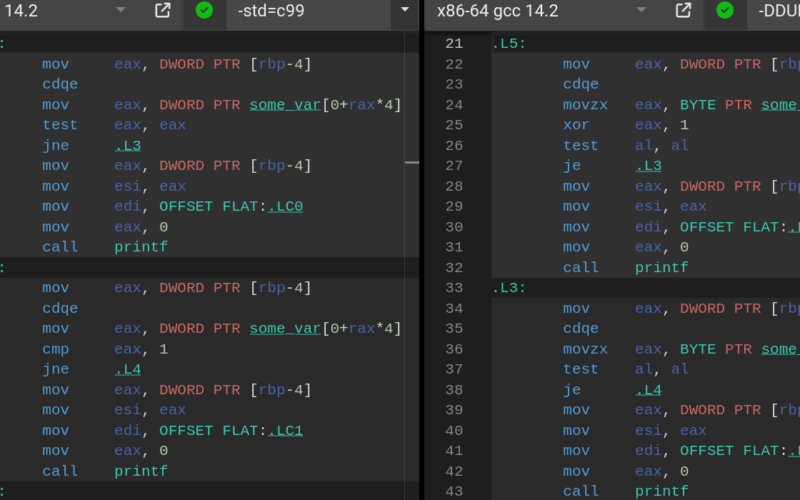The height and width of the screenshot is (500, 800).
Task: Click line number 21 in right pane gutter
Action: click(453, 44)
